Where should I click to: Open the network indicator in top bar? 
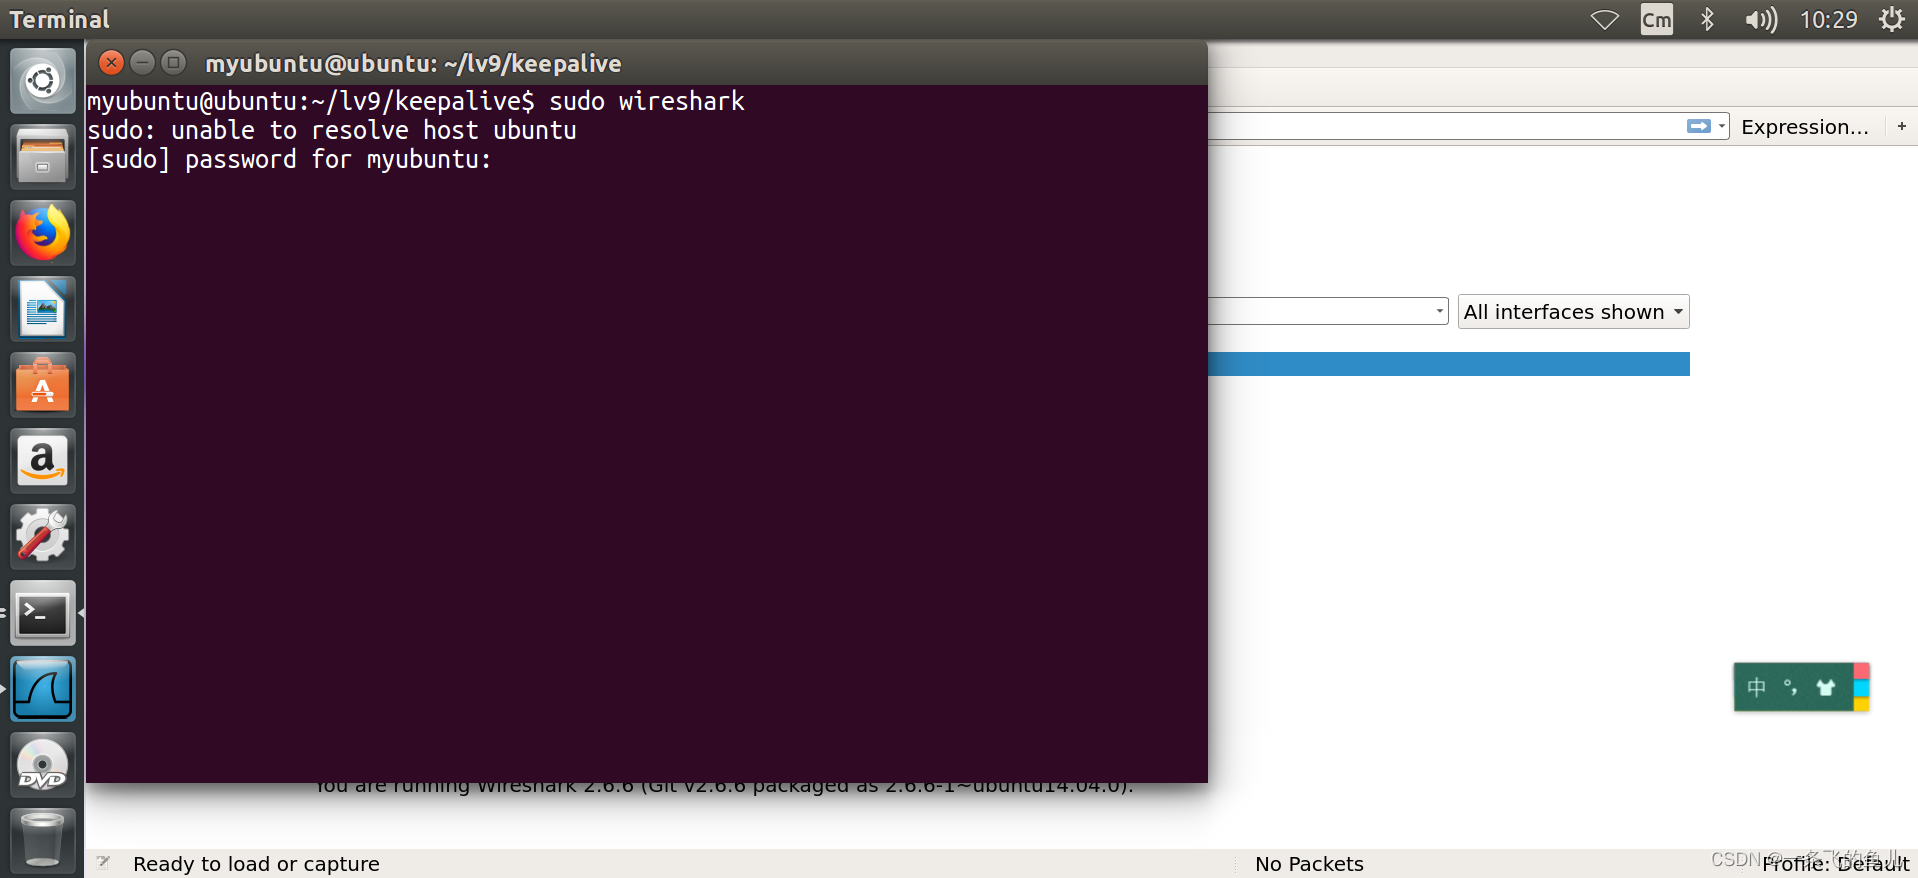click(x=1604, y=20)
